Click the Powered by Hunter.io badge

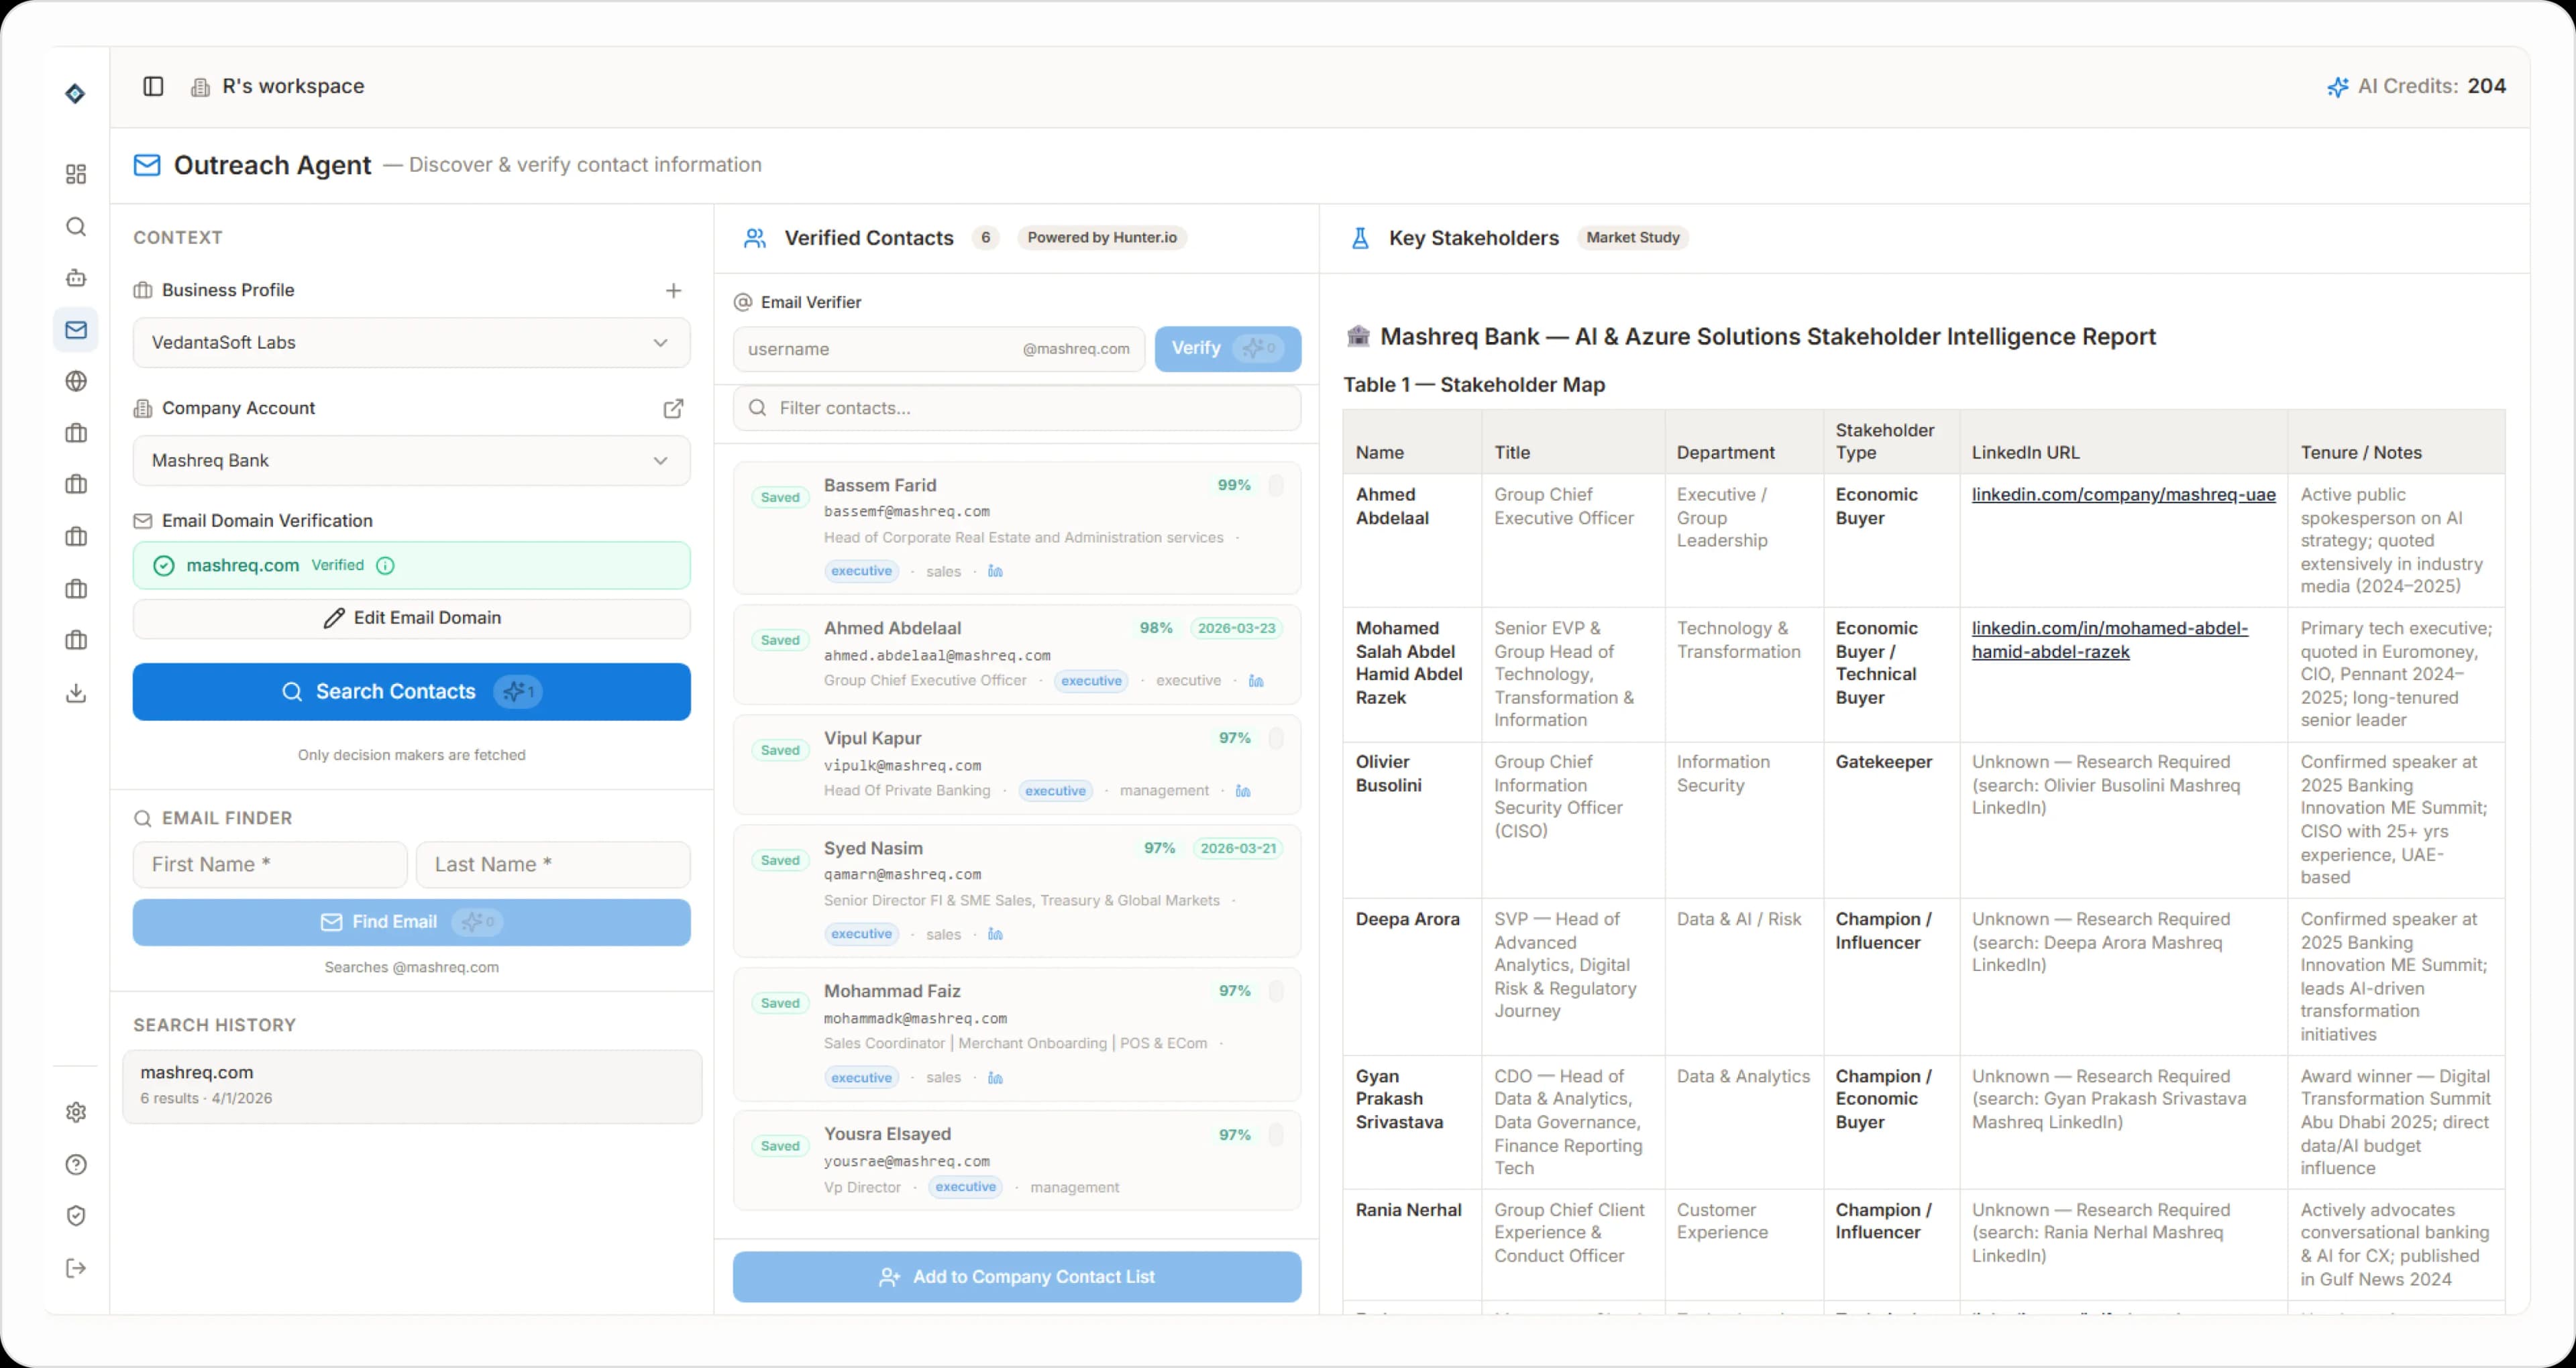coord(1102,237)
